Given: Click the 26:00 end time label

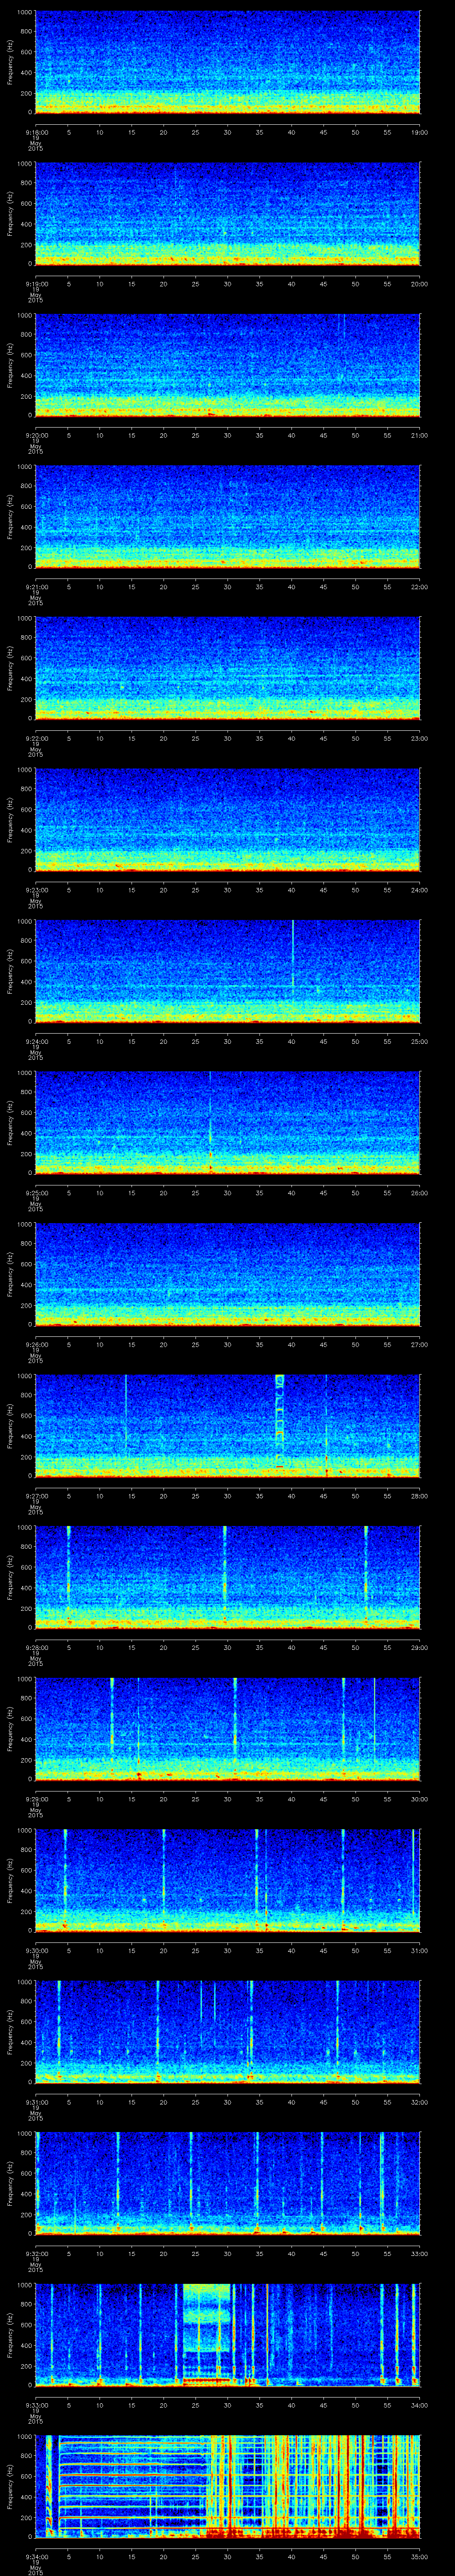Looking at the screenshot, I should 419,1192.
